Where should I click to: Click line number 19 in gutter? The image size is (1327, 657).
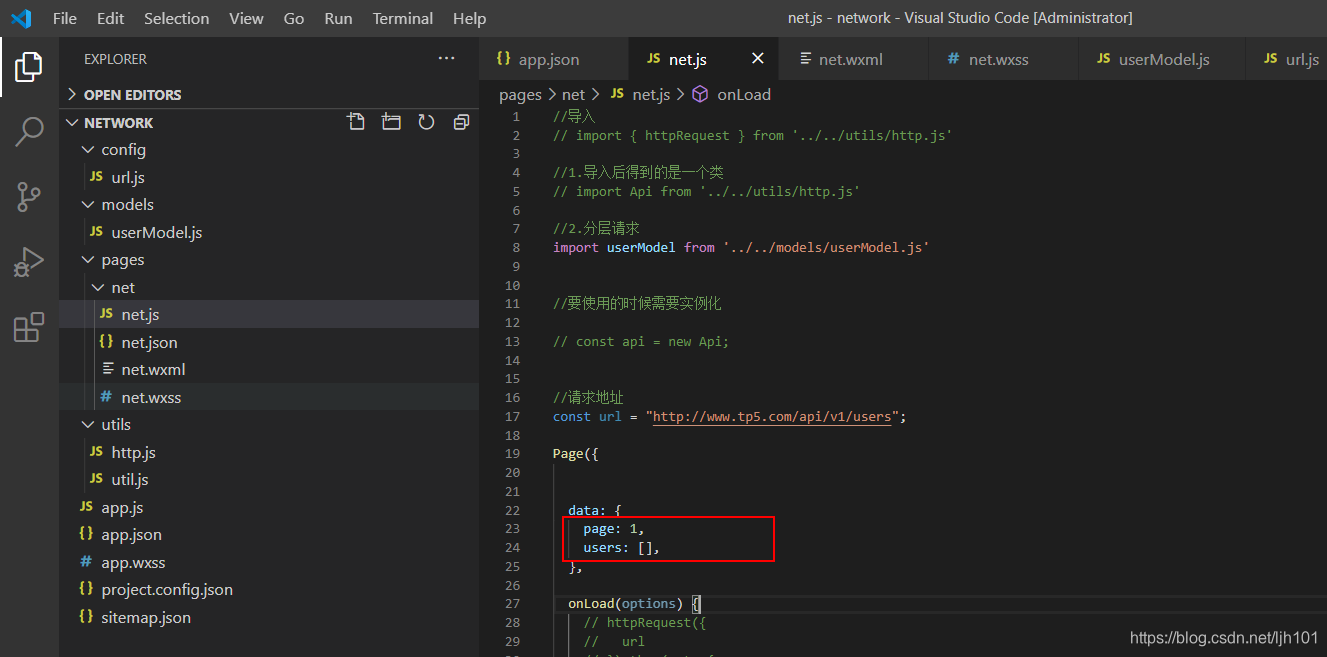[x=512, y=454]
